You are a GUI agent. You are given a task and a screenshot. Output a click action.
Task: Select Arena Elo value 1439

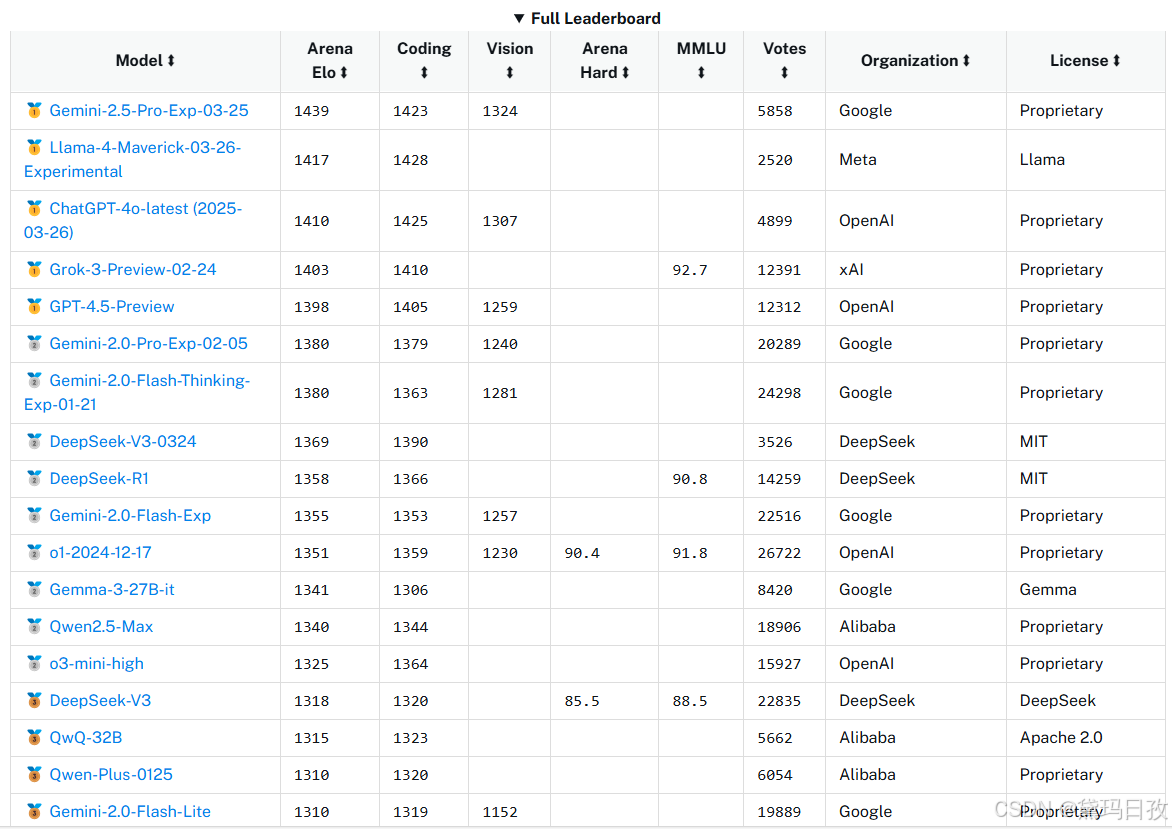tap(311, 111)
